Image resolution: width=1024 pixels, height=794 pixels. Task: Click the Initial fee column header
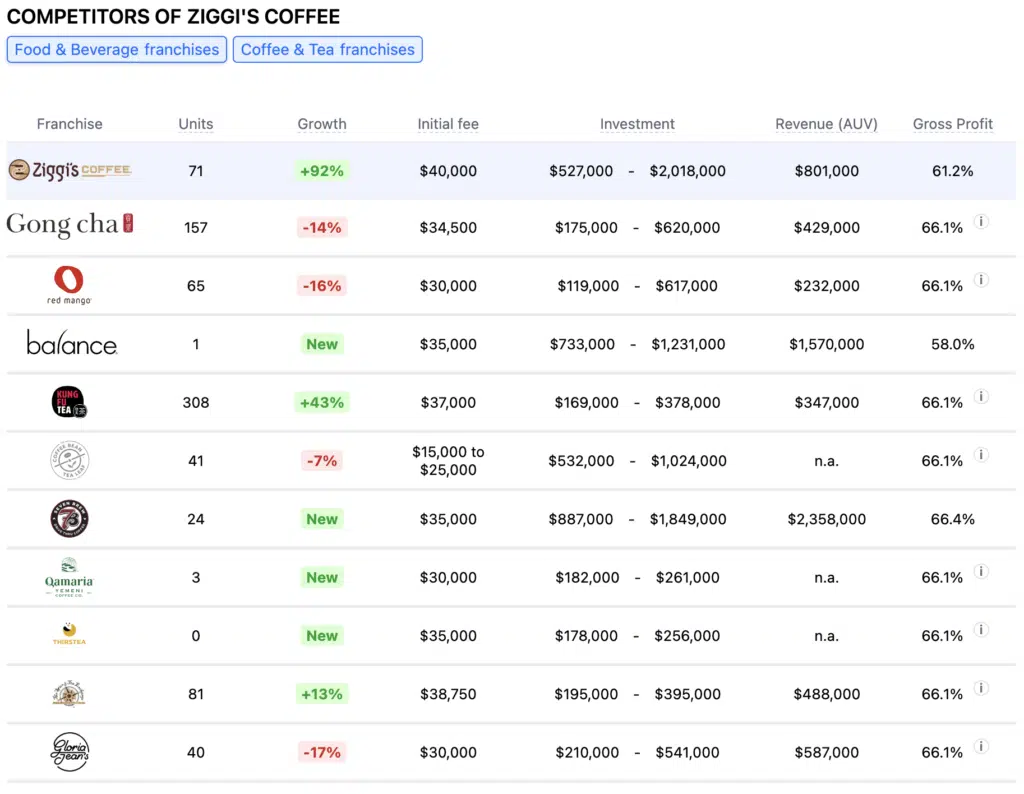448,124
